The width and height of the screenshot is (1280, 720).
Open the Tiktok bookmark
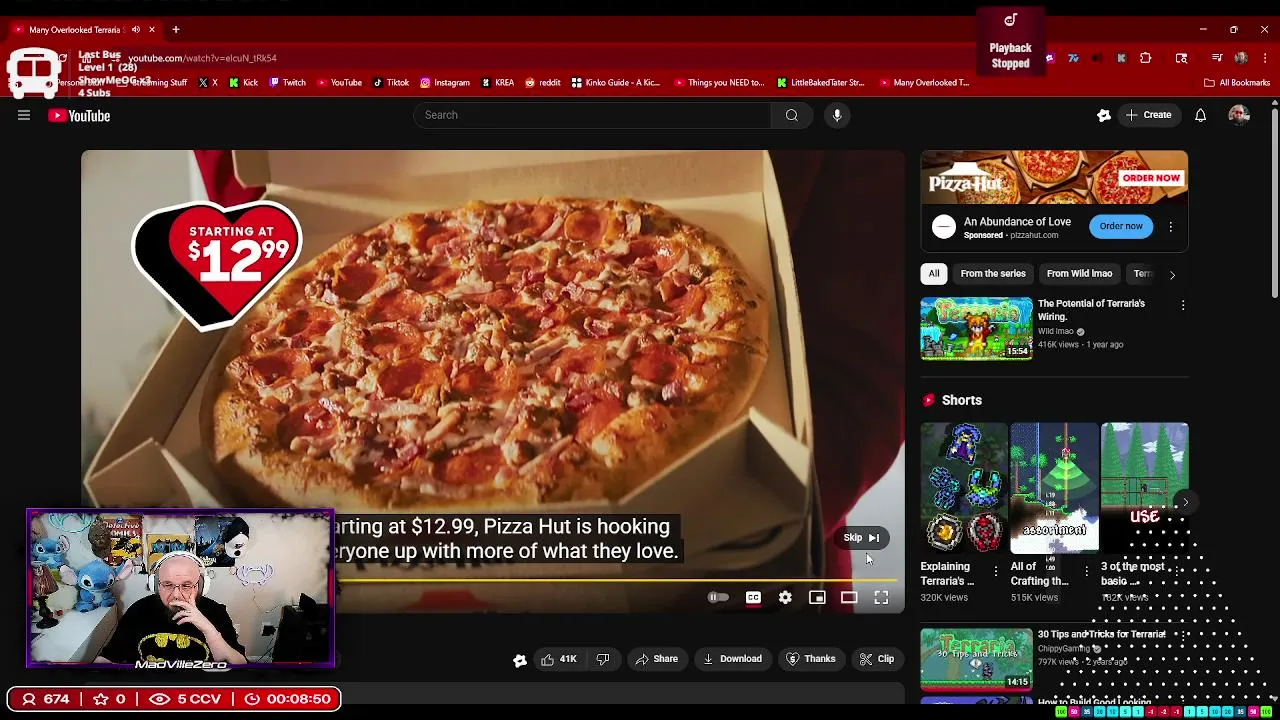point(390,83)
